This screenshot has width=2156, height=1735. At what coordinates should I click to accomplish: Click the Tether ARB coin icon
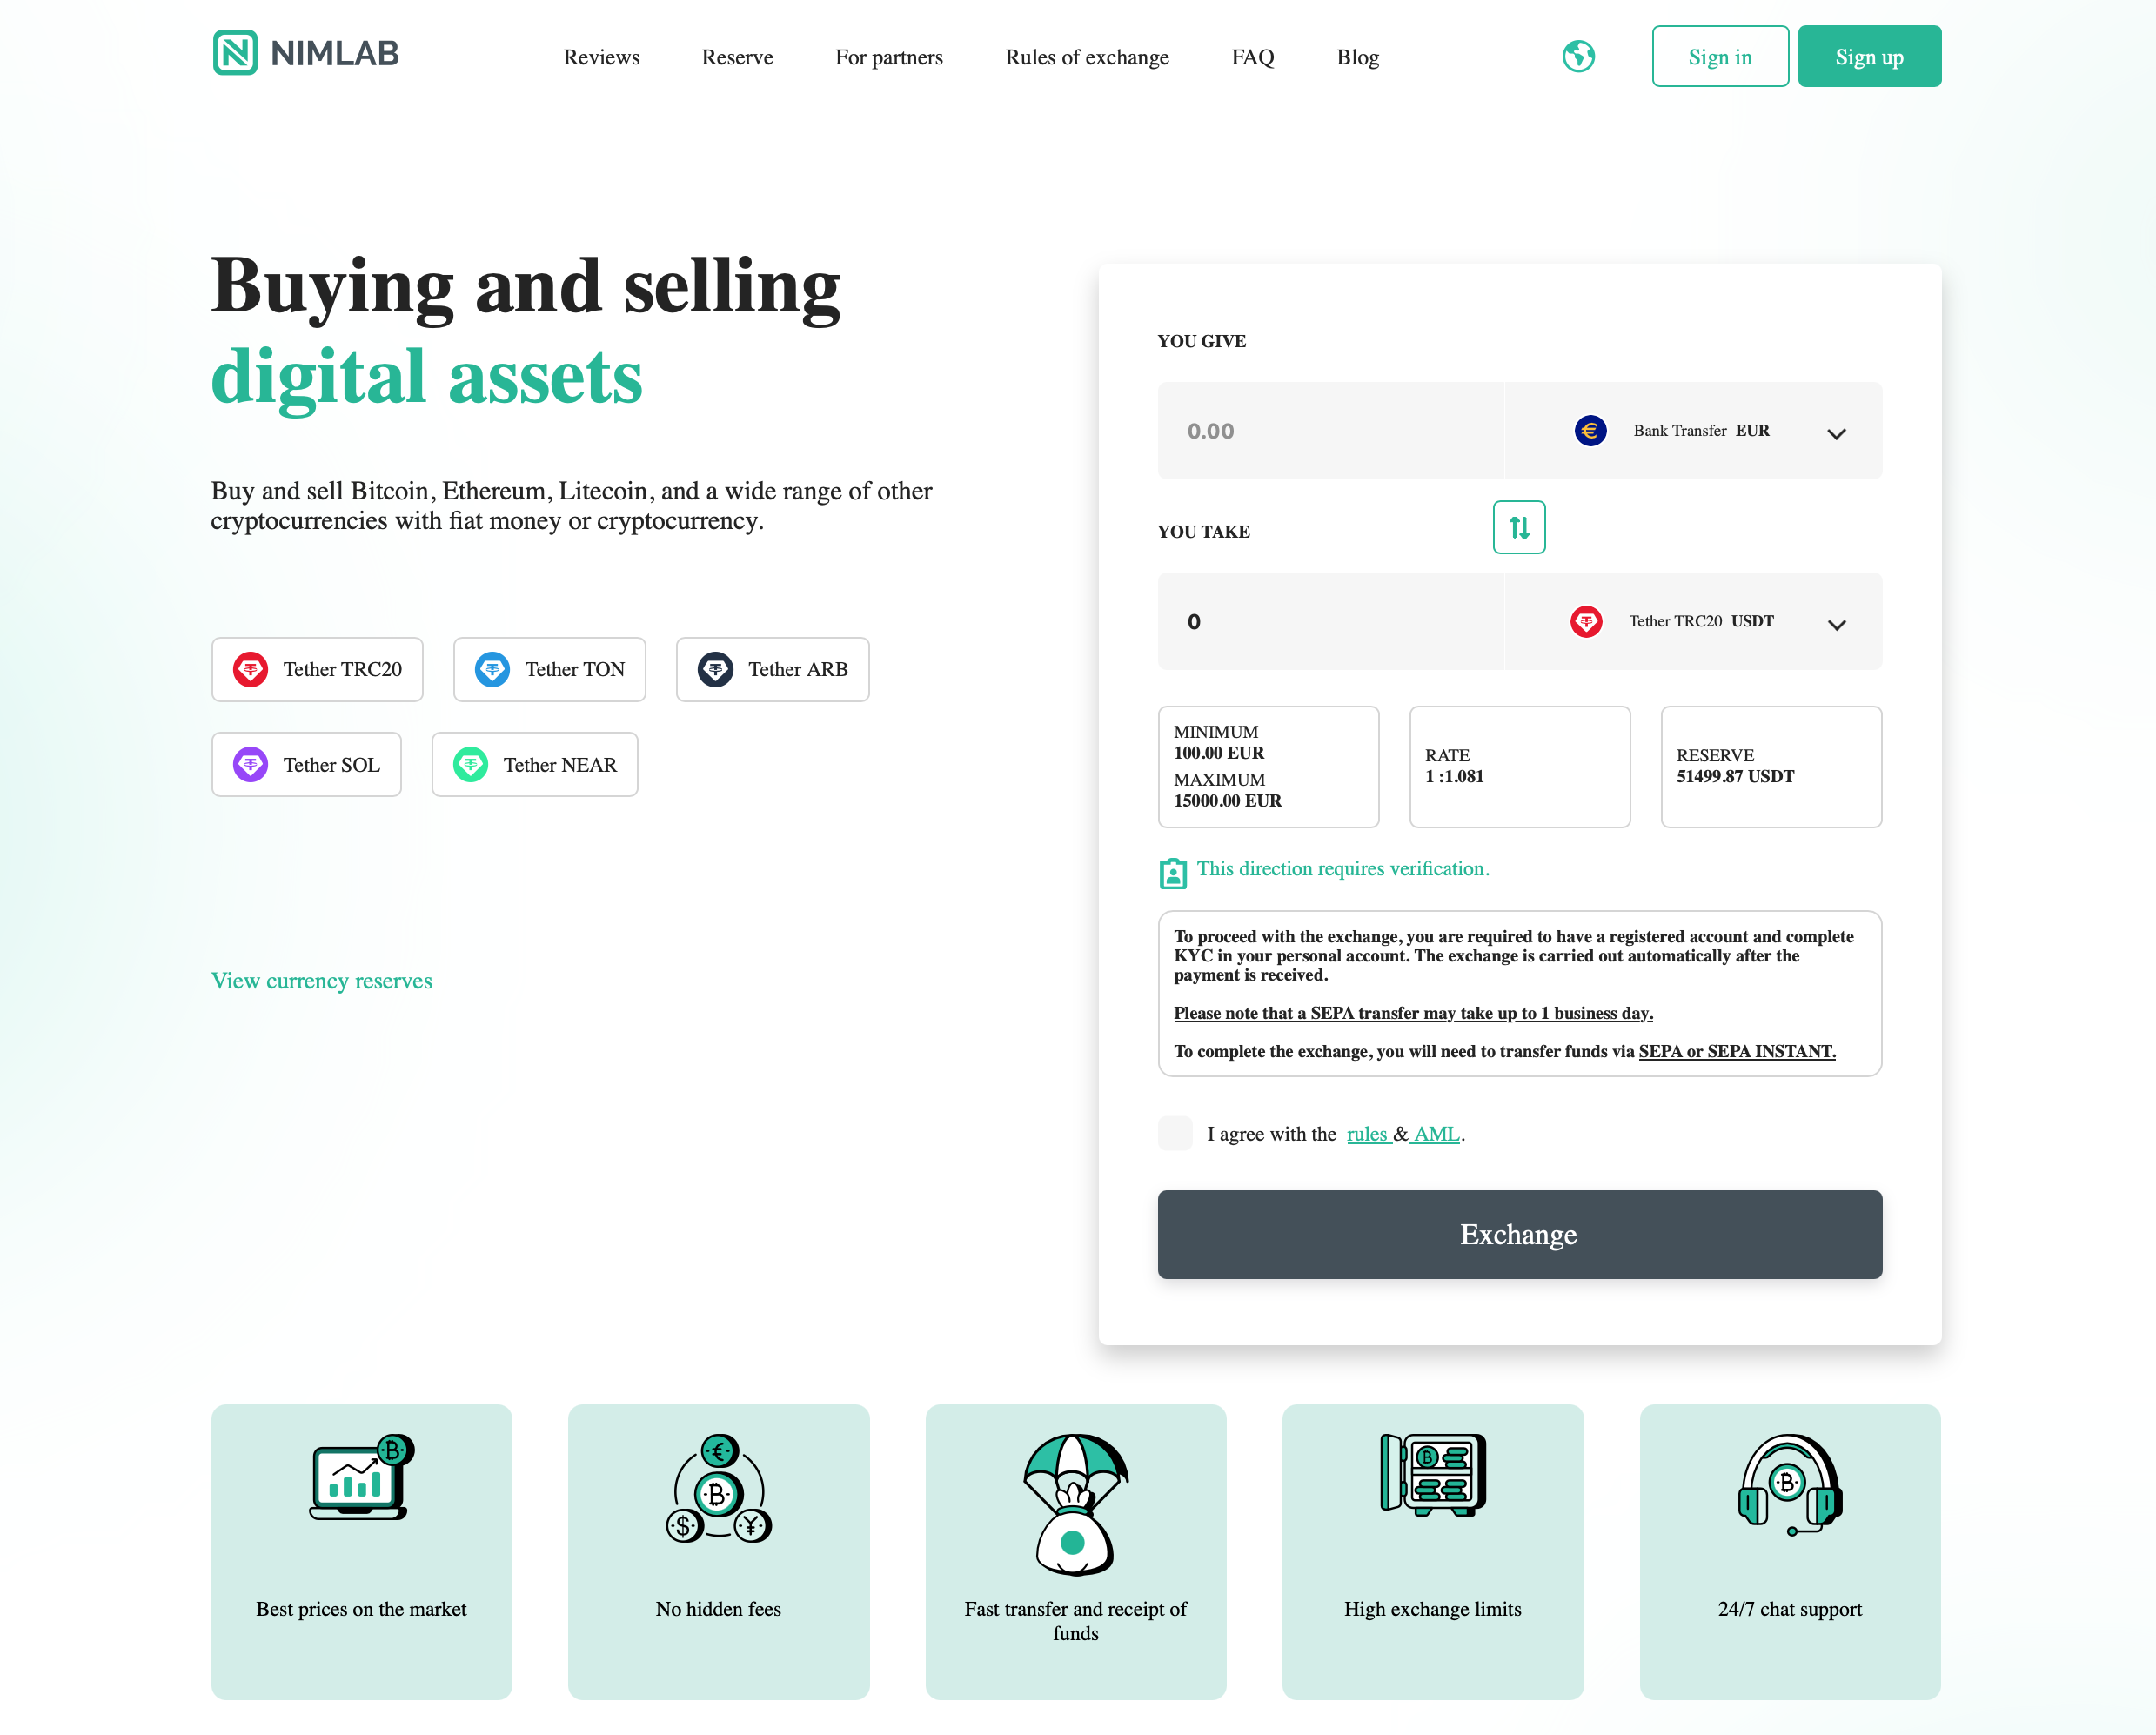[x=715, y=669]
